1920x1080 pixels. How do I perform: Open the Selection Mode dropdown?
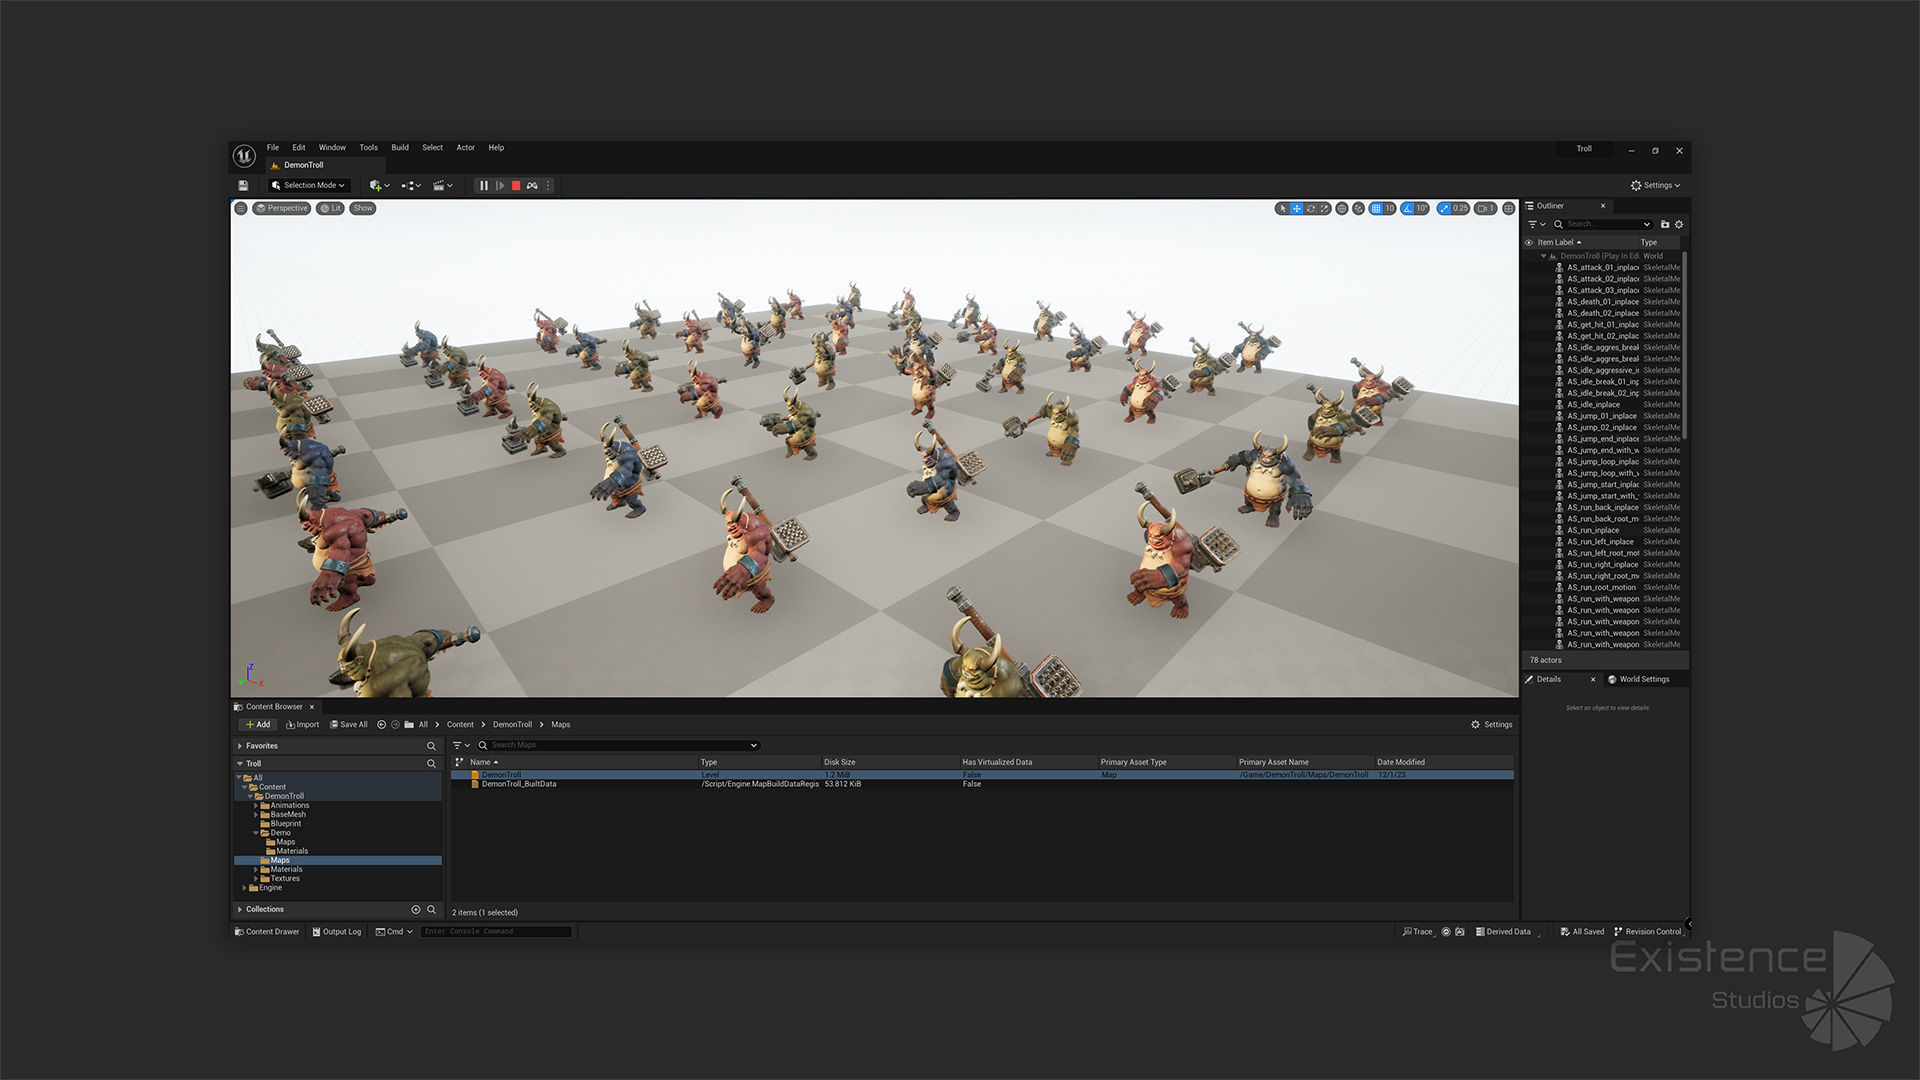310,186
